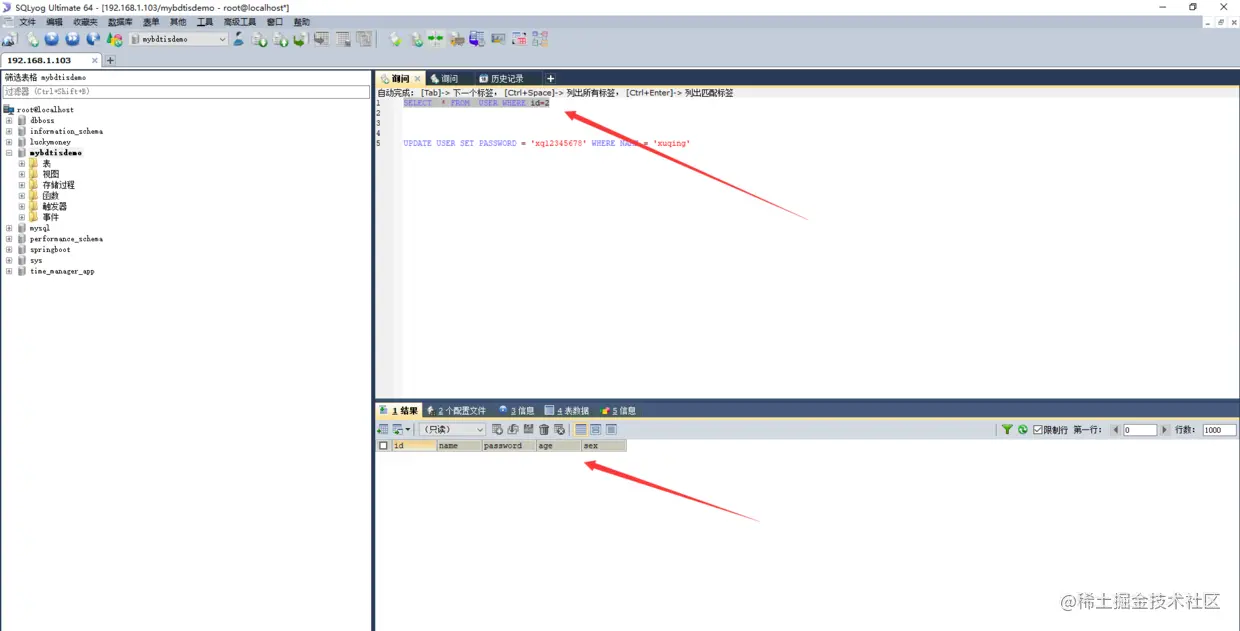Expand the springboot database node

[9, 249]
